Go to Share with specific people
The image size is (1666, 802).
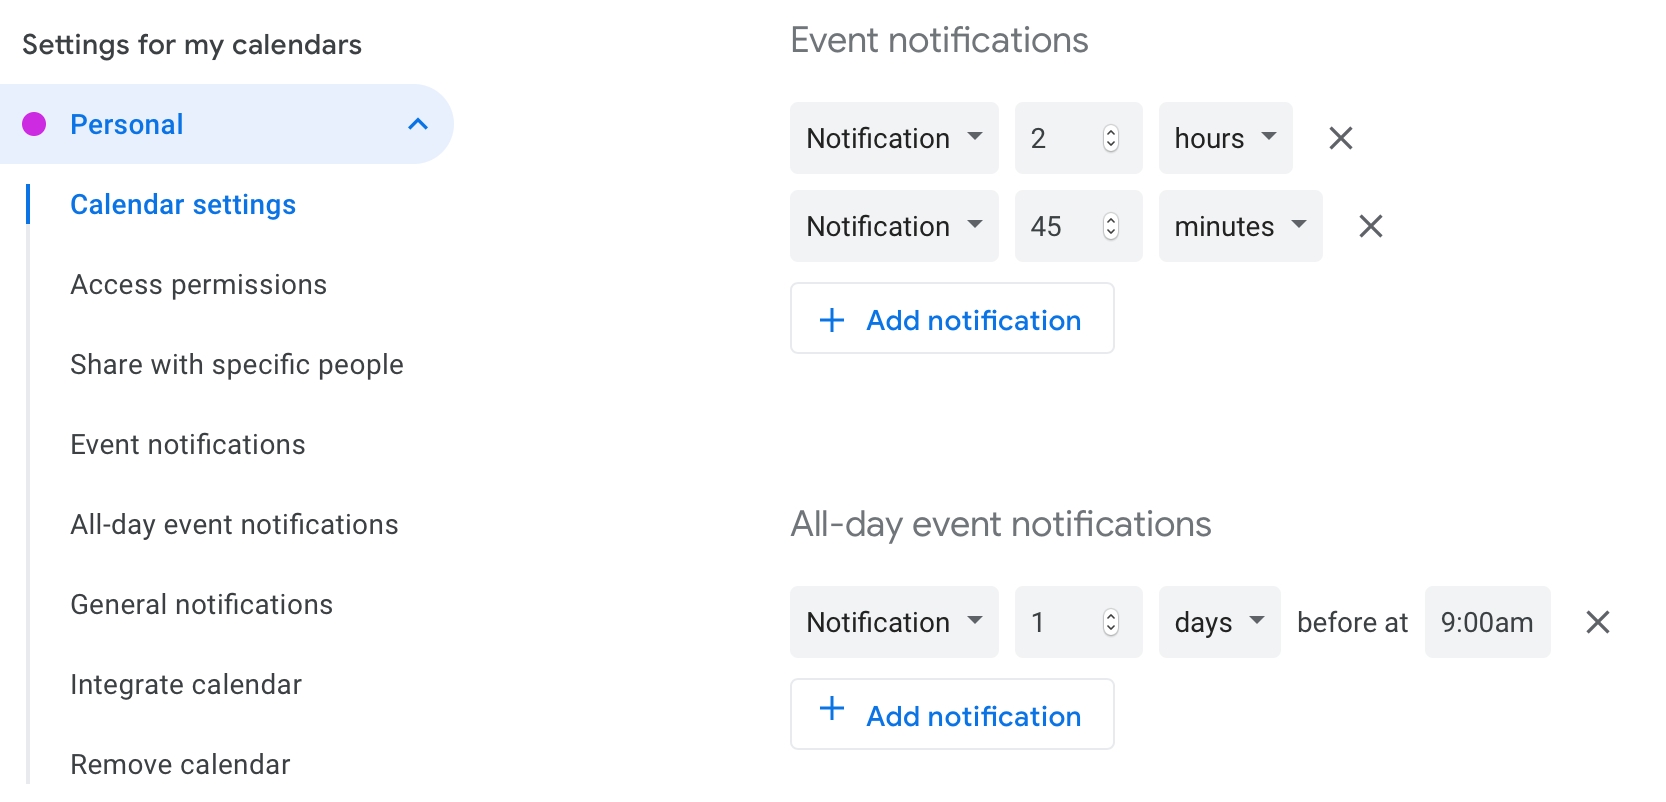(x=237, y=365)
